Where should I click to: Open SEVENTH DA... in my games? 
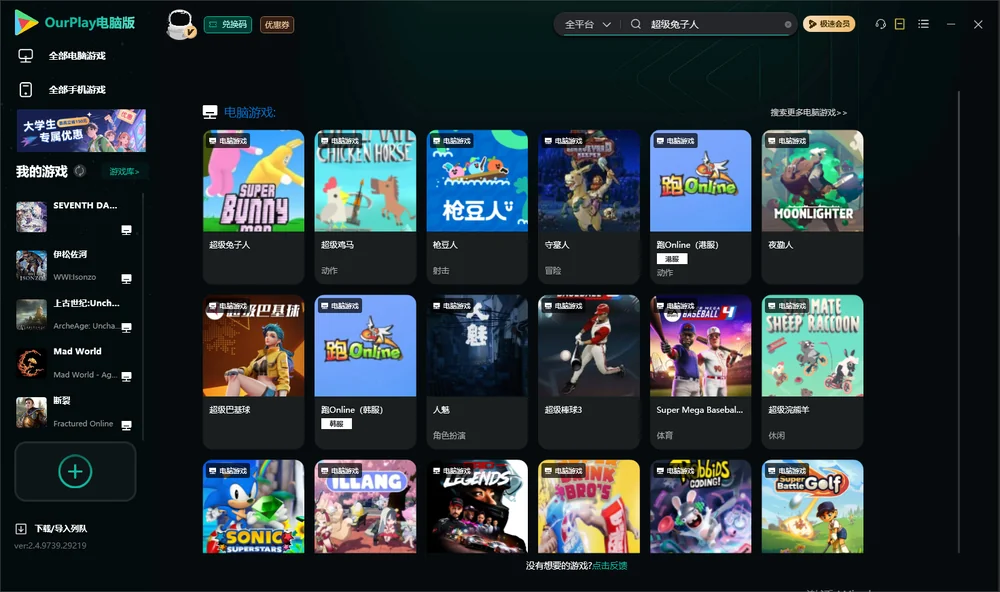click(x=75, y=217)
